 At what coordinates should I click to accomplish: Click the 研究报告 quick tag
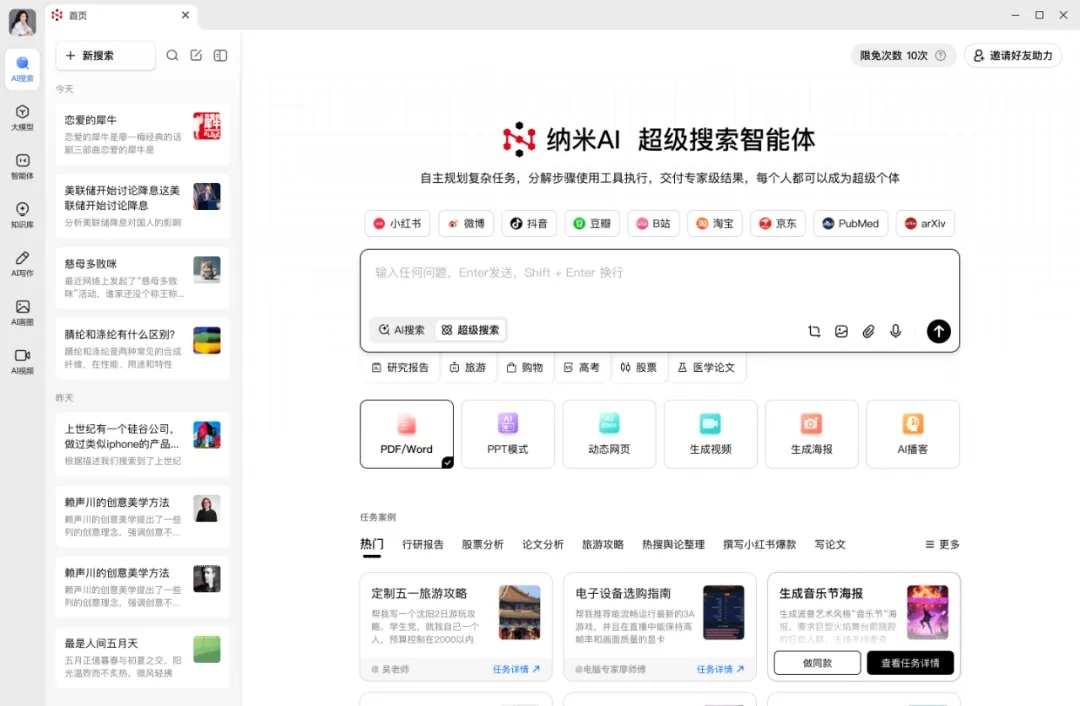click(400, 367)
